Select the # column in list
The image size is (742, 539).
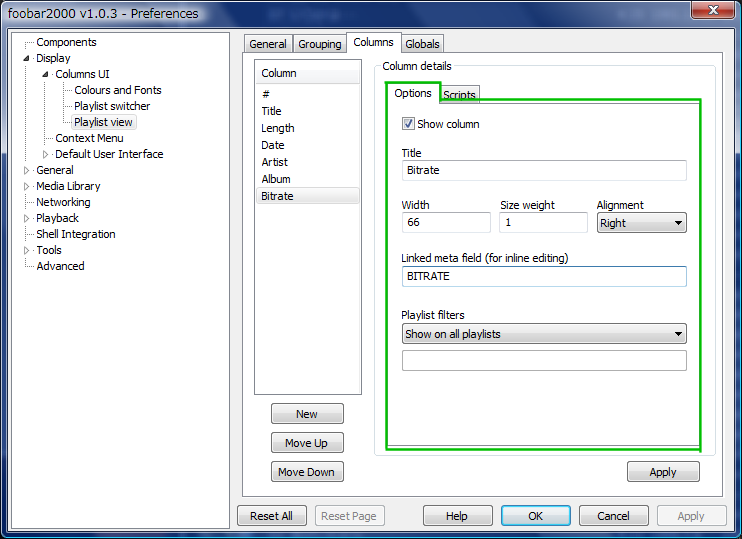(308, 94)
